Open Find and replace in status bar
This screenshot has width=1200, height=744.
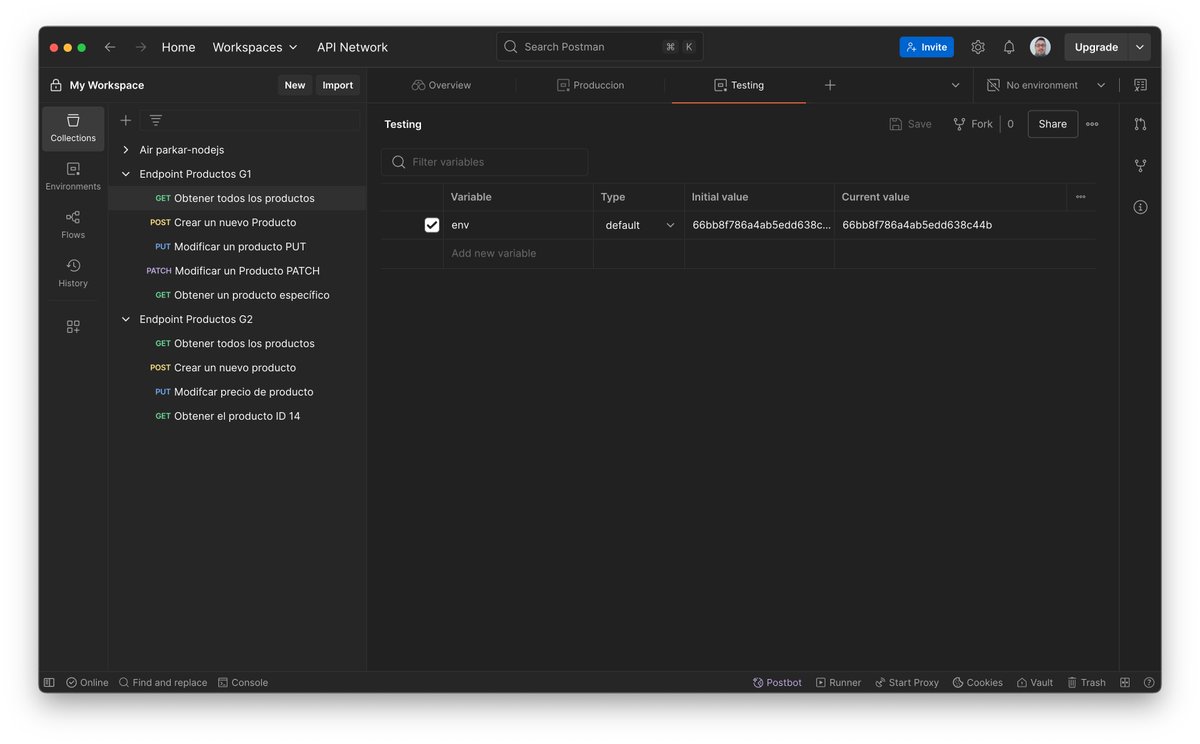pos(163,682)
